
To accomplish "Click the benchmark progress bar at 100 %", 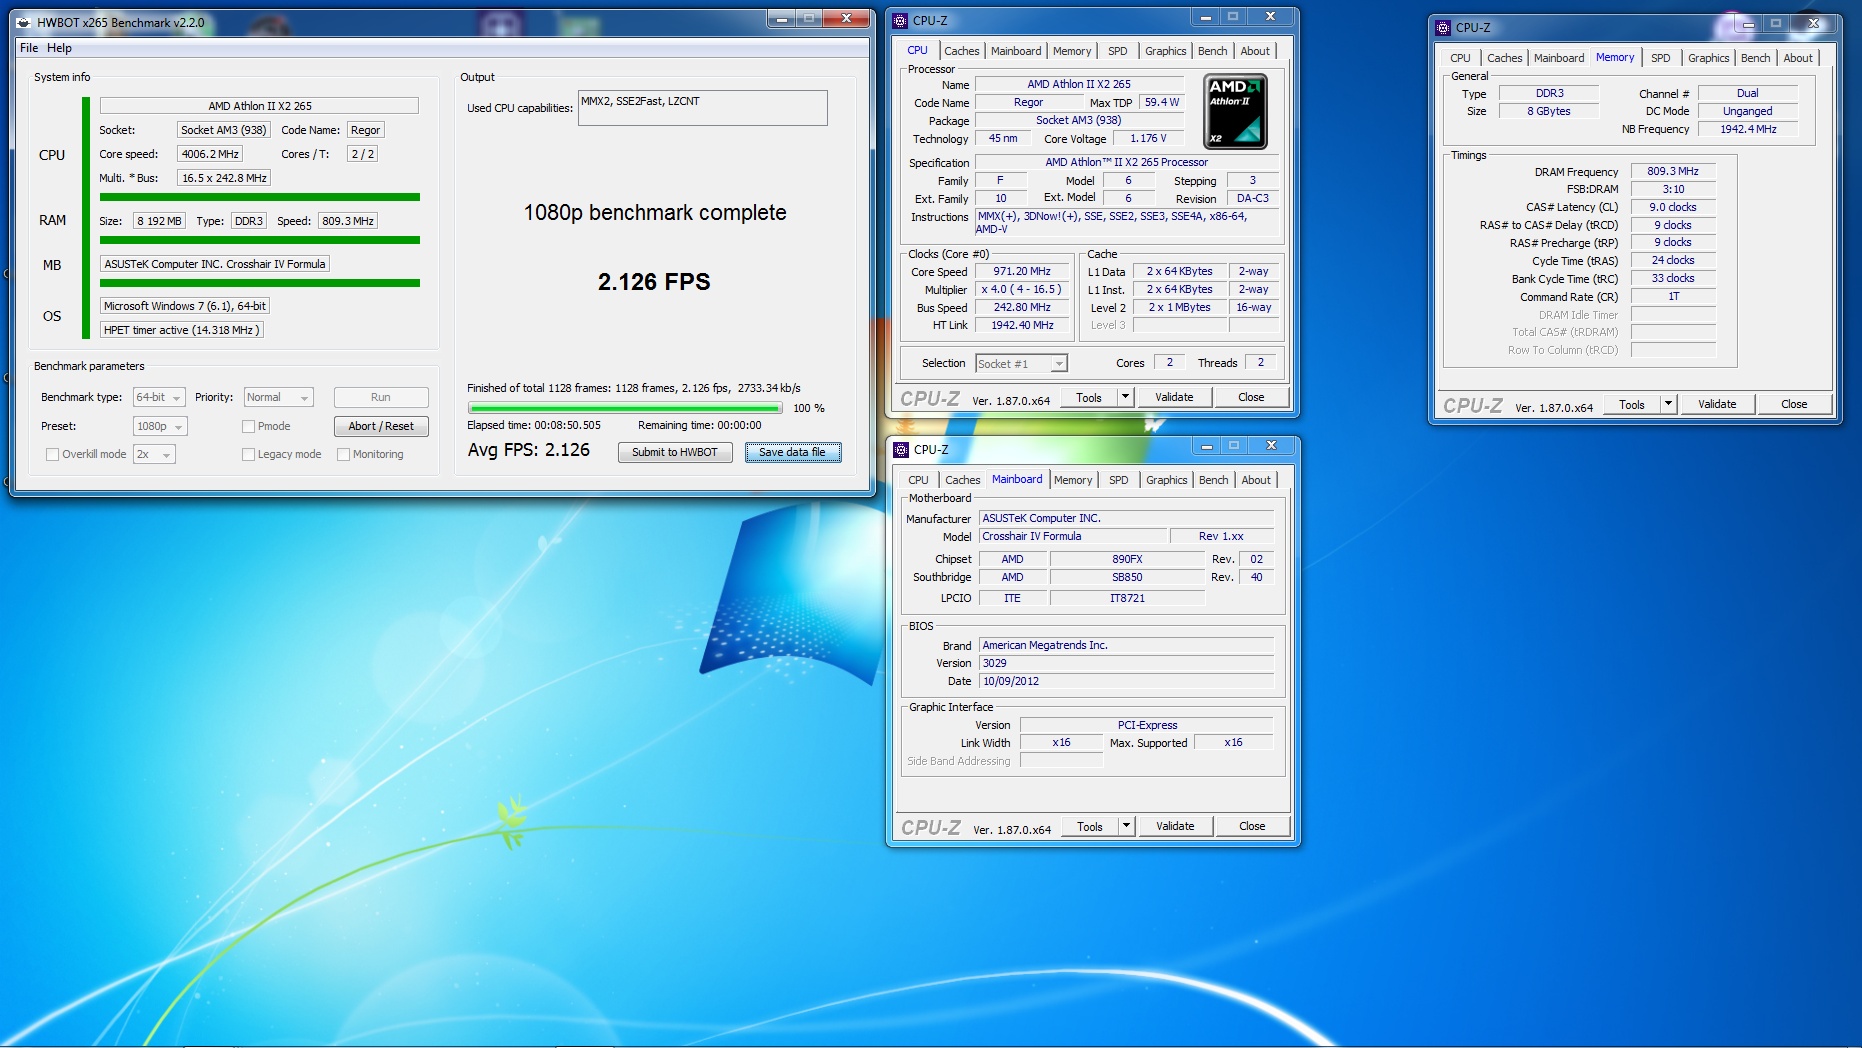I will (625, 408).
